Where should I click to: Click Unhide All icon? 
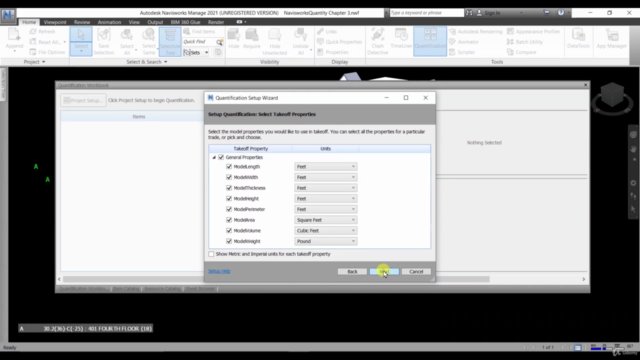click(300, 41)
